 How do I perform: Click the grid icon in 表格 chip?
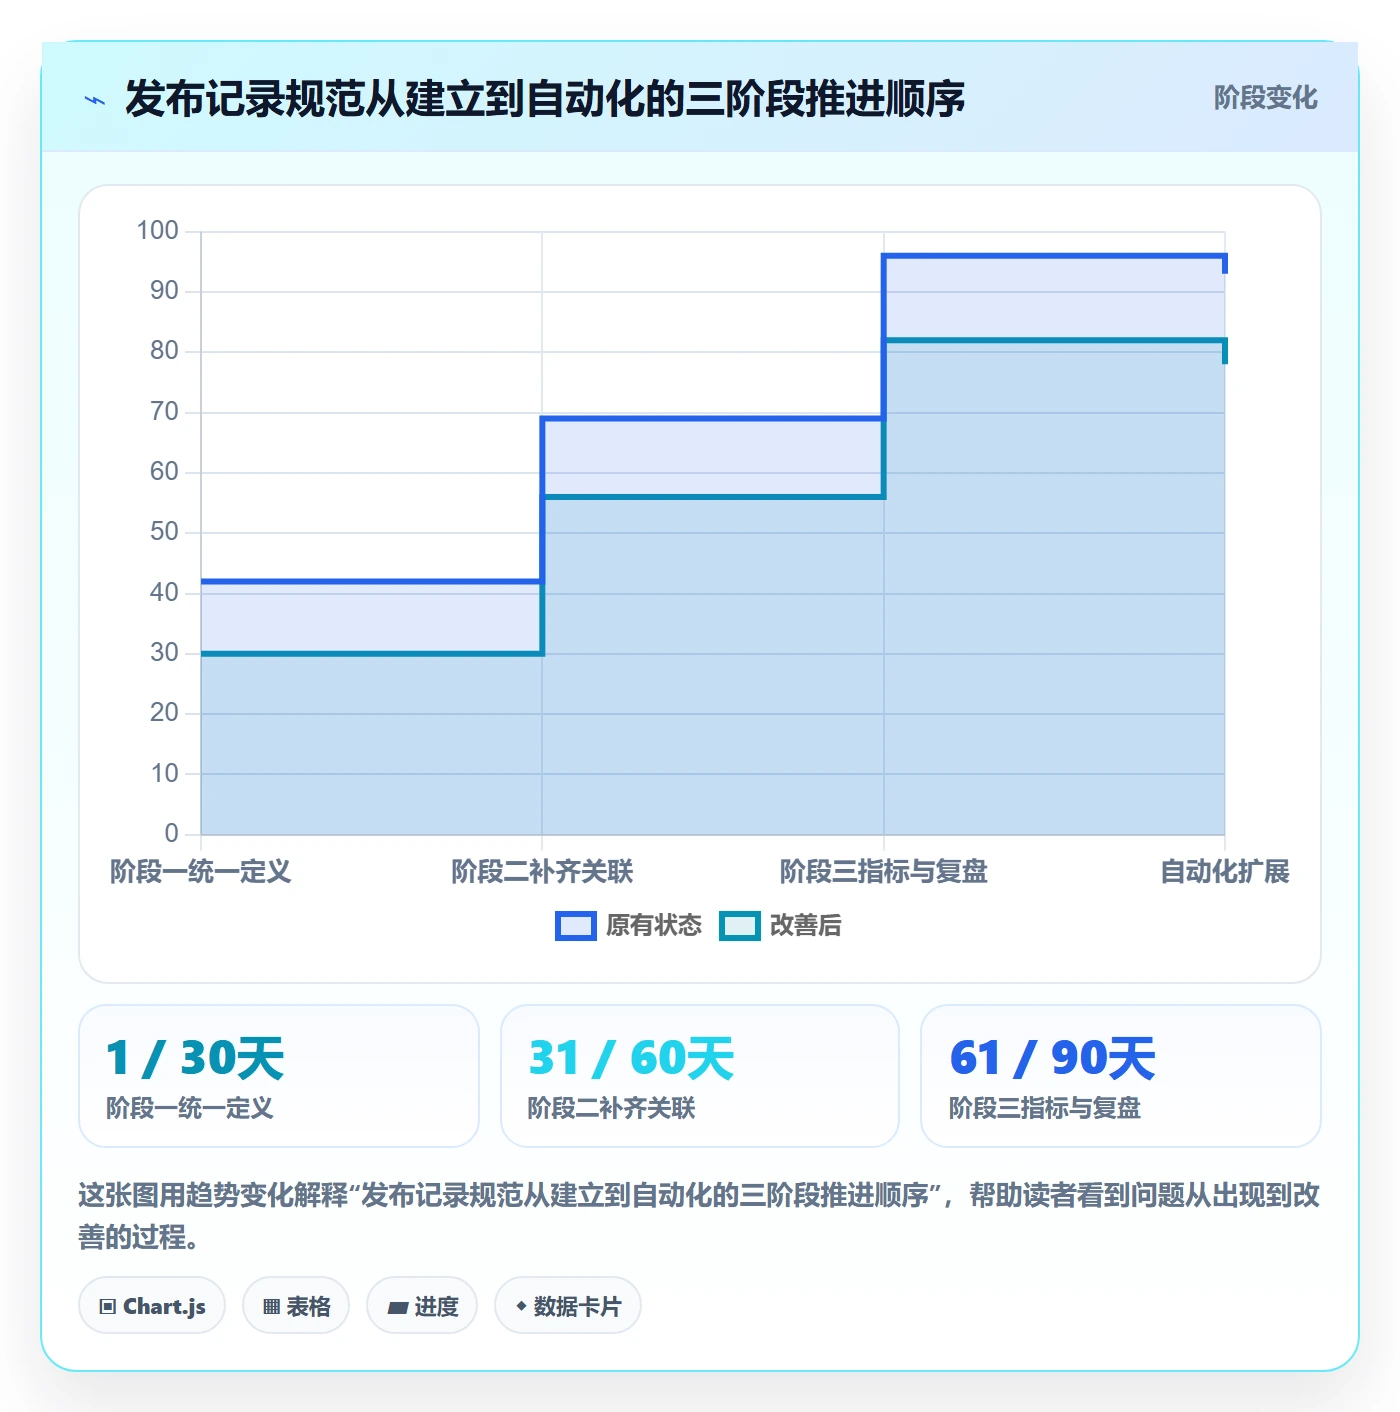coord(271,1307)
